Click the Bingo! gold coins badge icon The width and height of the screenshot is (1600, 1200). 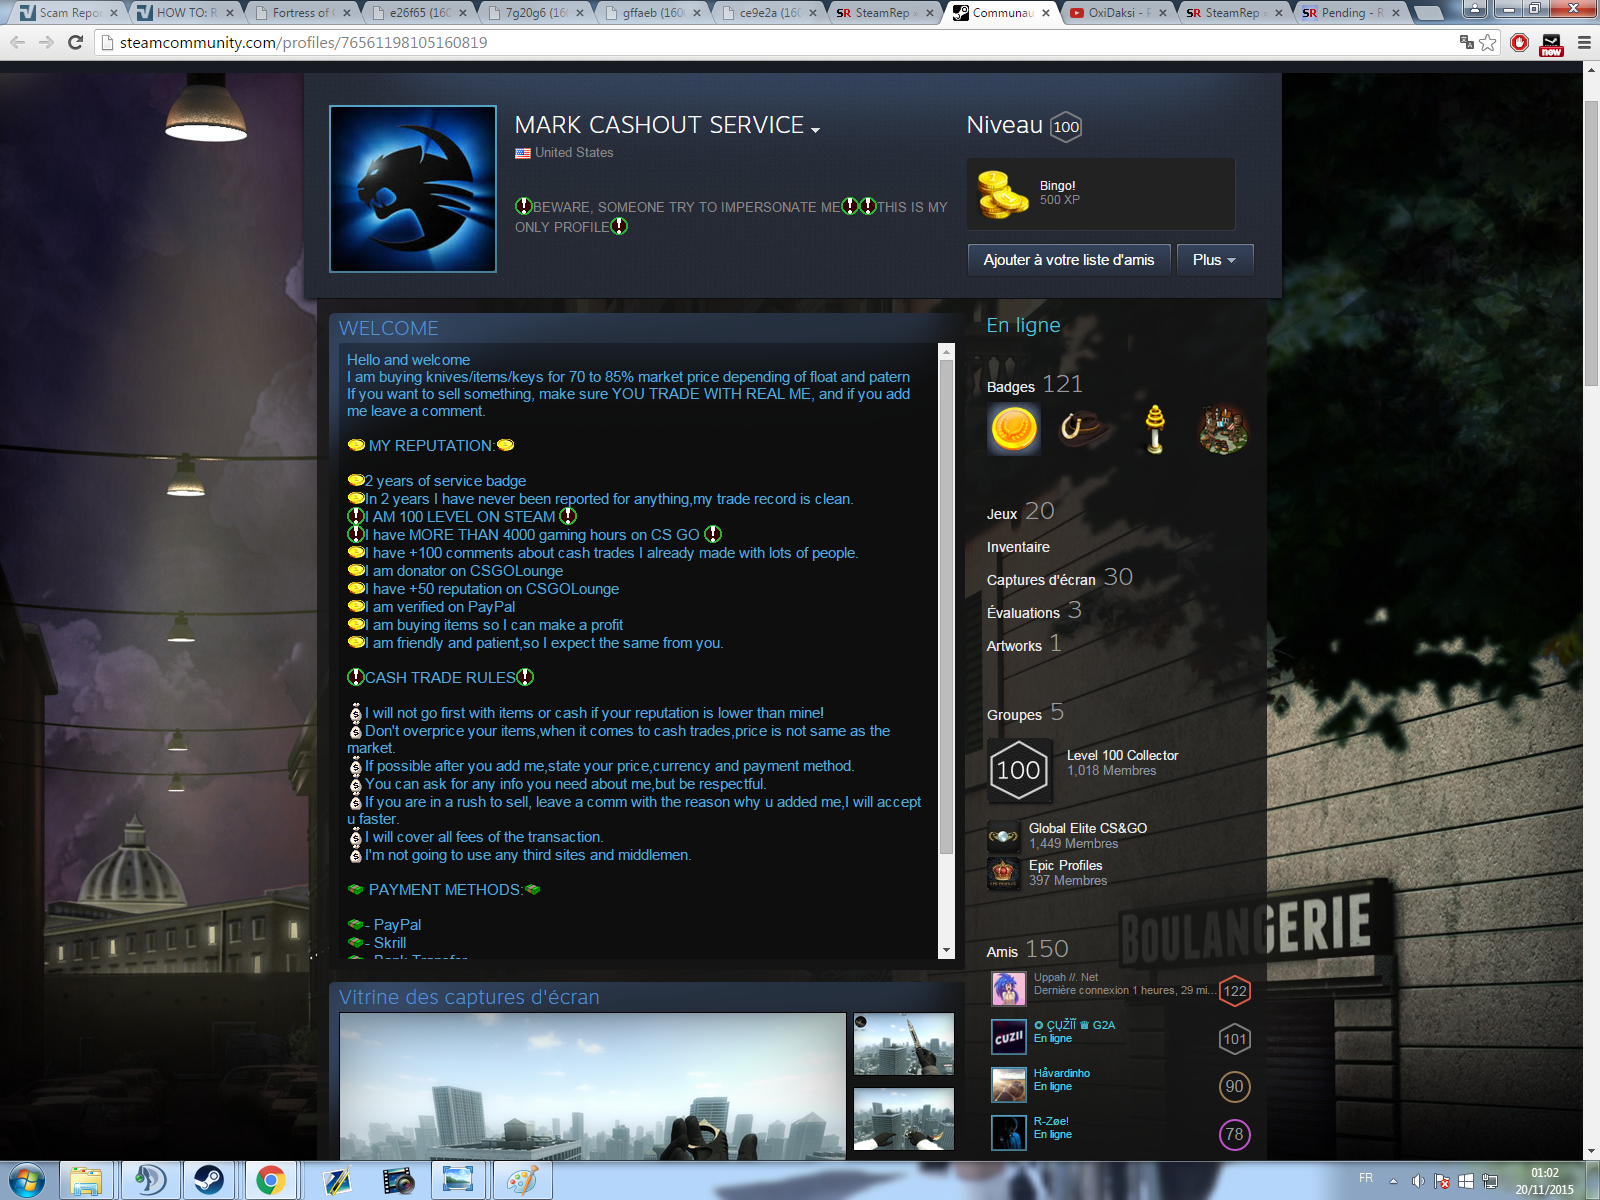coord(1003,194)
